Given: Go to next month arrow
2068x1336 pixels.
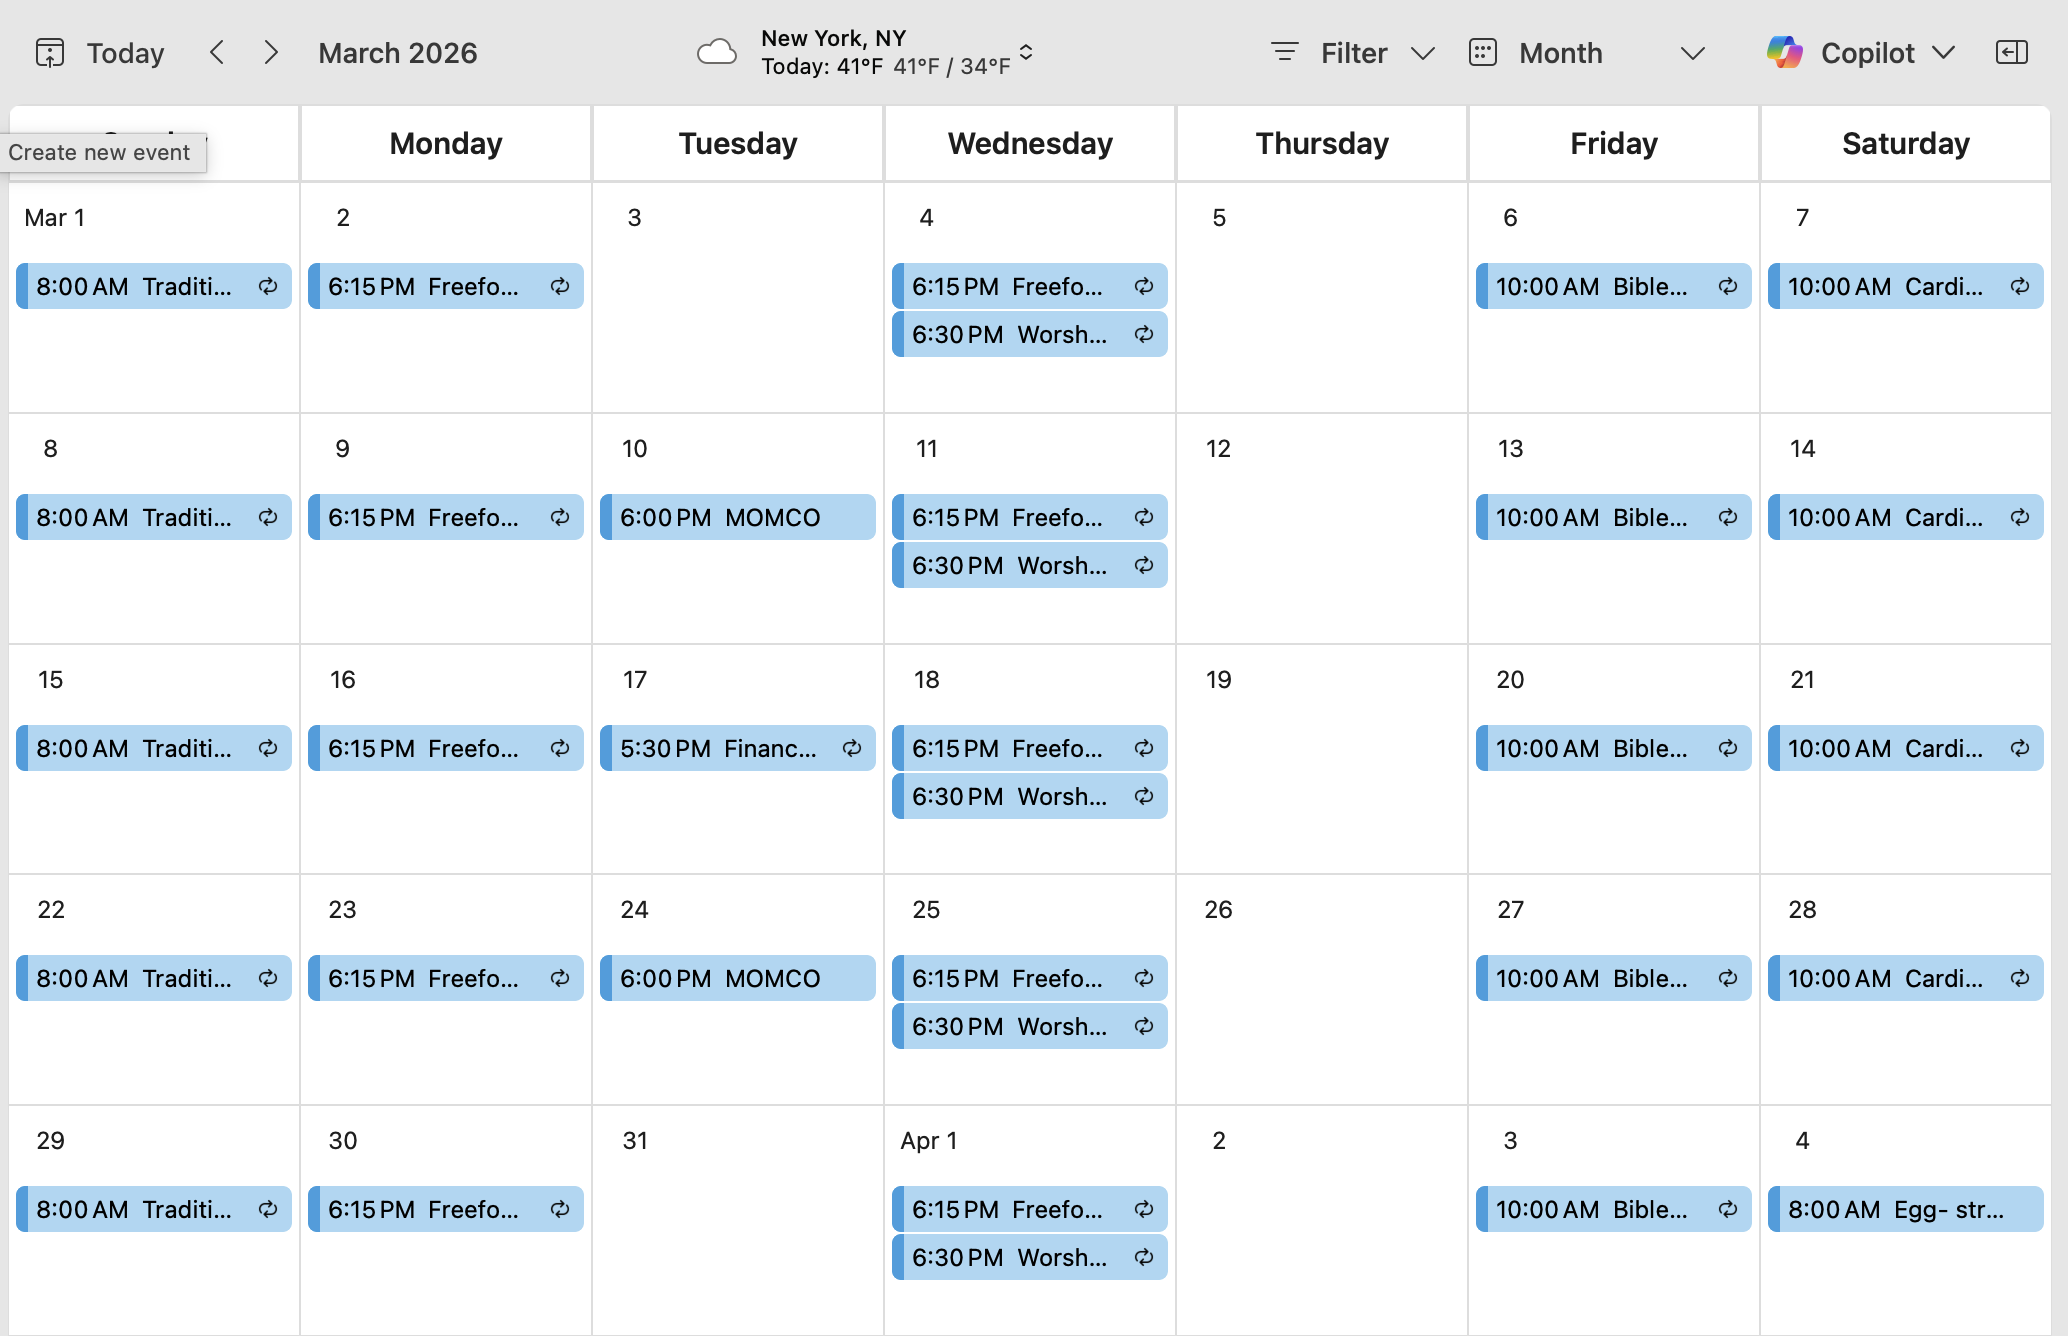Looking at the screenshot, I should (271, 53).
